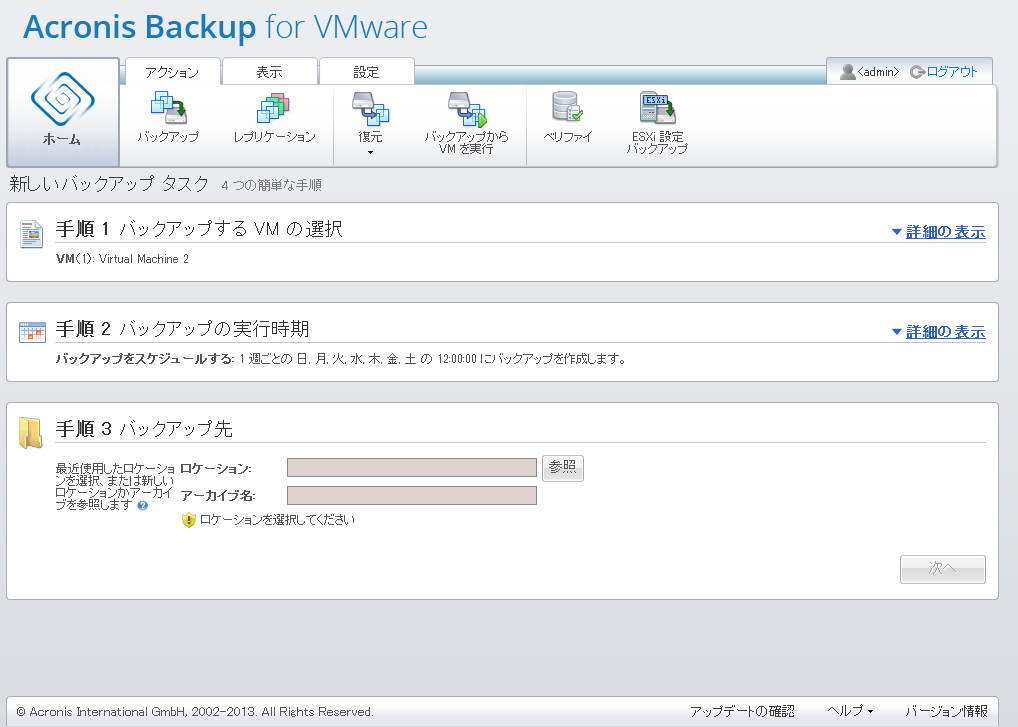Click the Browse (参照) button
The width and height of the screenshot is (1018, 727).
click(563, 468)
